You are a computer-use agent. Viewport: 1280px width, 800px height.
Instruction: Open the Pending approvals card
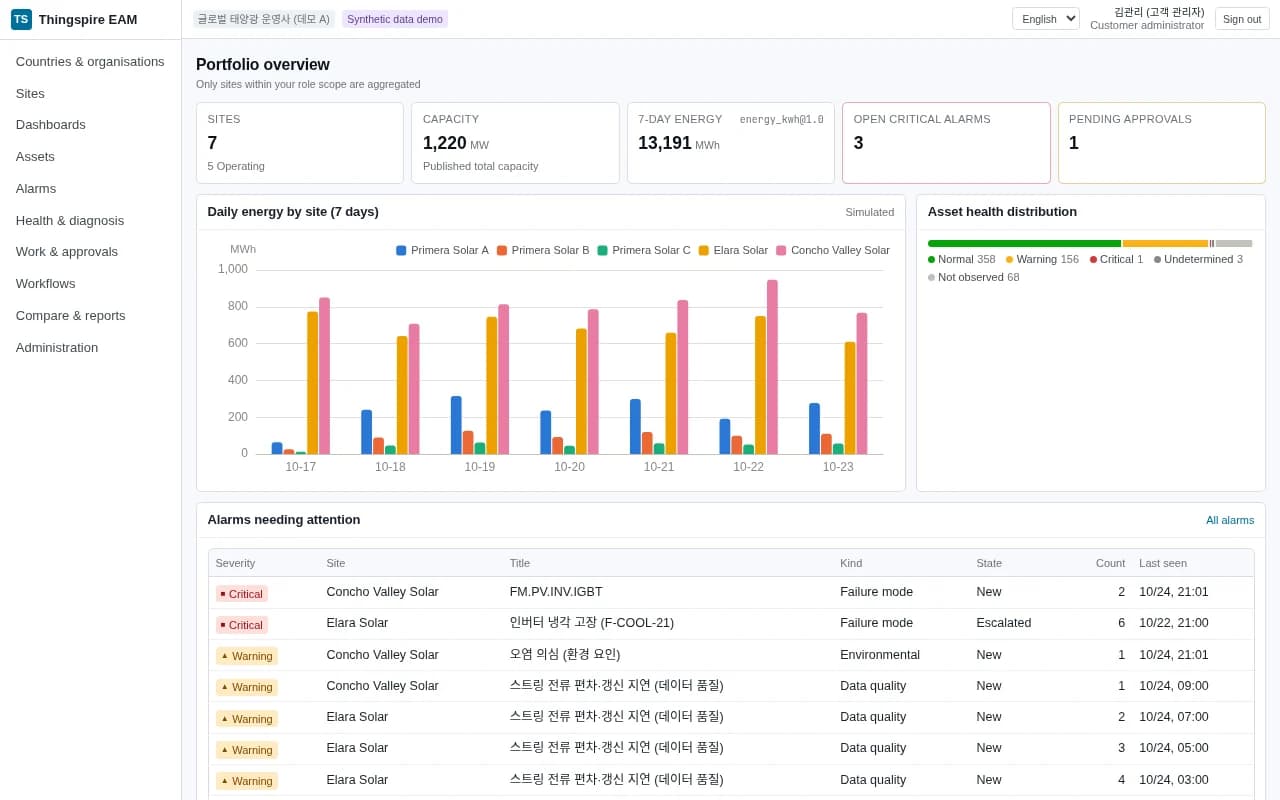tap(1162, 143)
